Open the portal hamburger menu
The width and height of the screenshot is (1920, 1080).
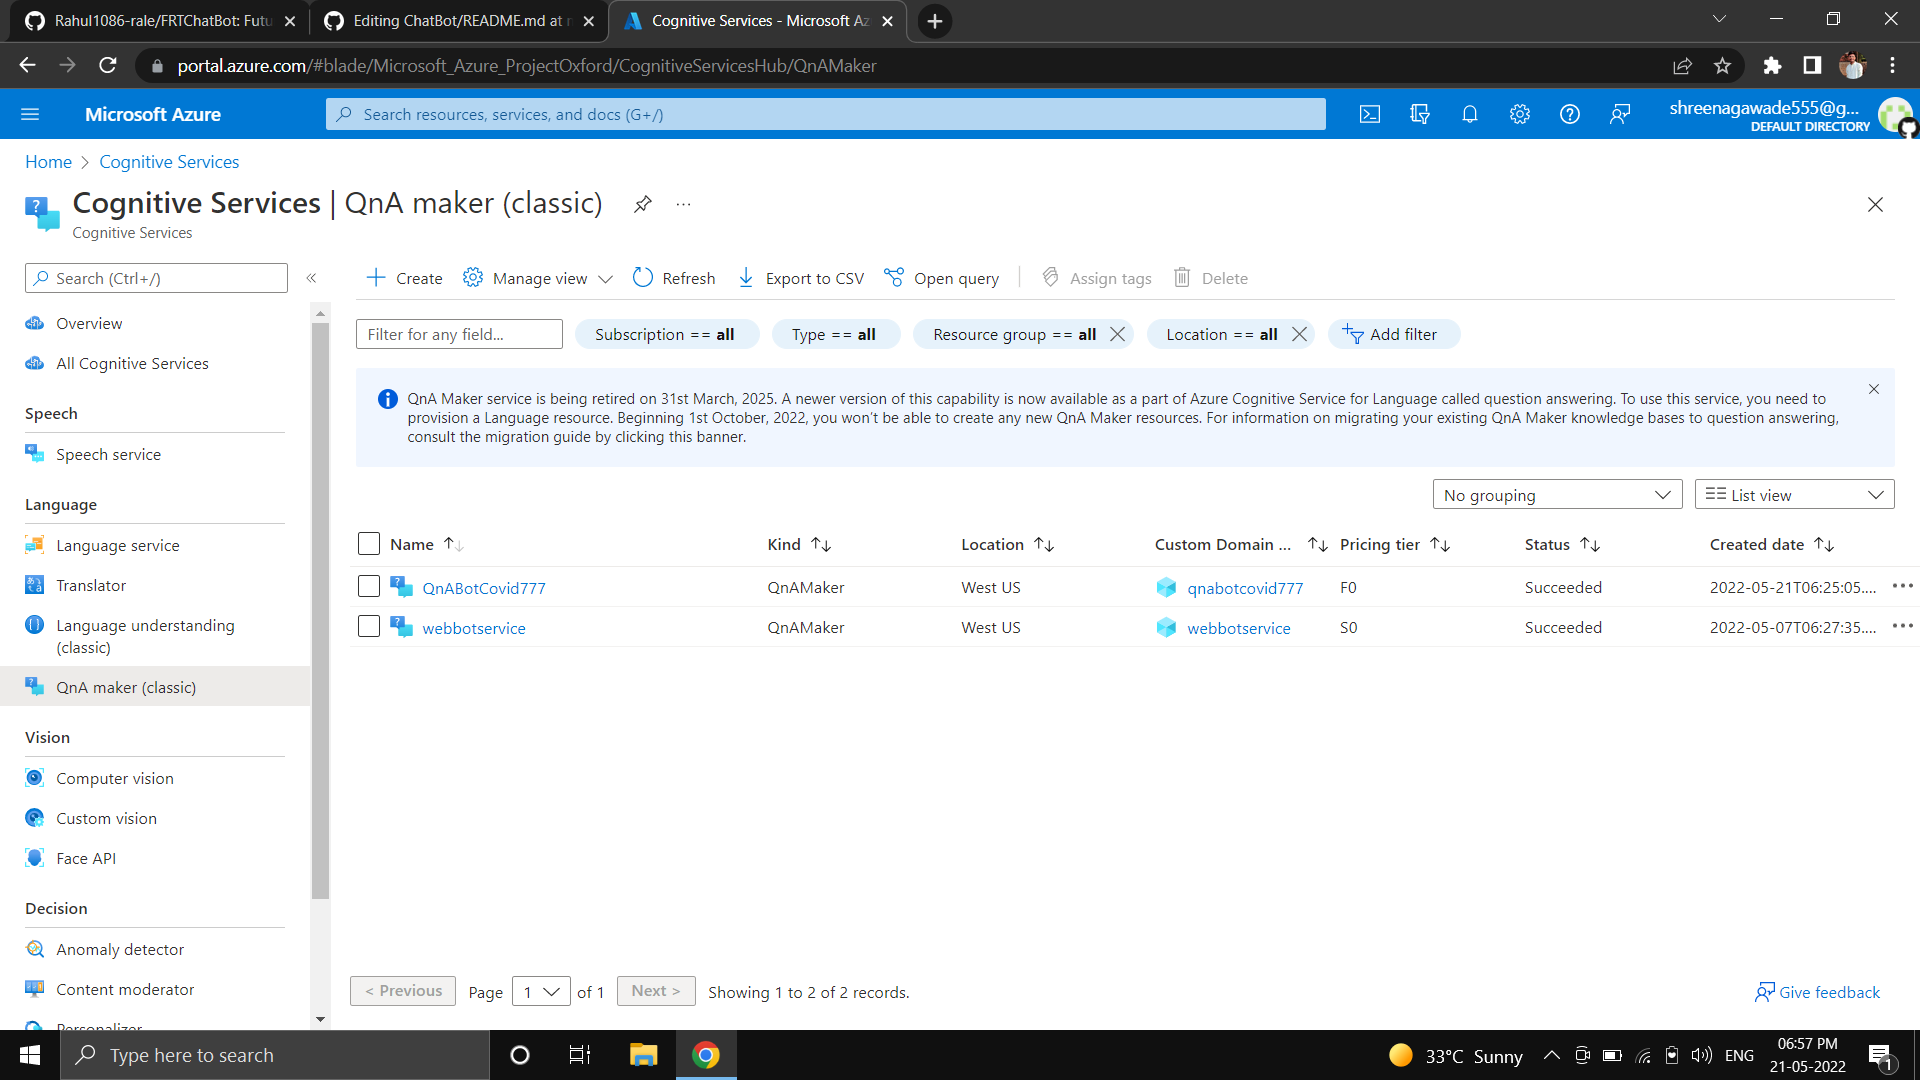[x=30, y=114]
